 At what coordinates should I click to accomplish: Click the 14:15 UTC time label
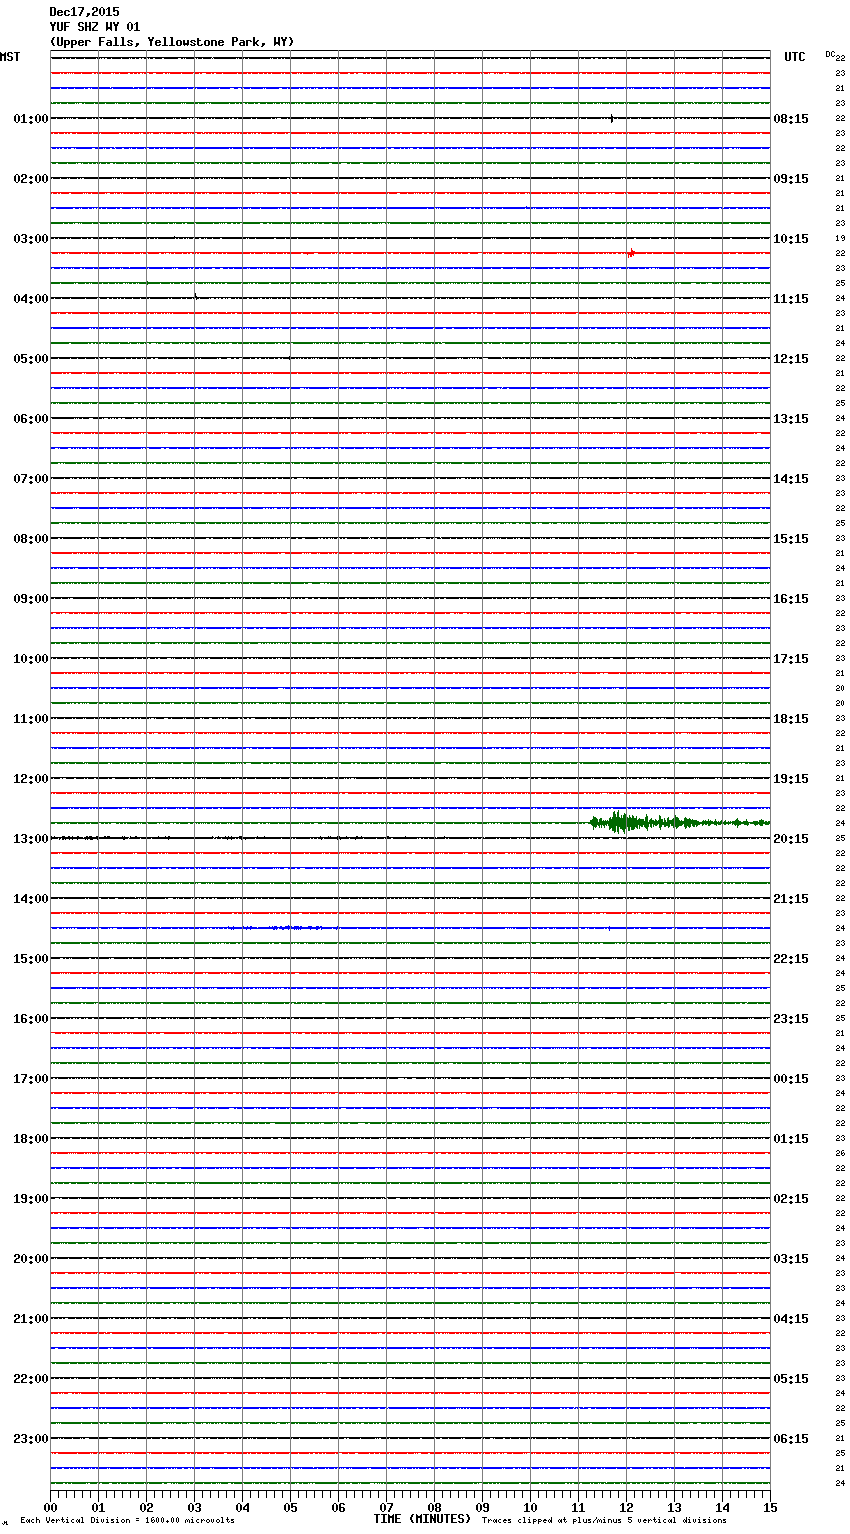point(791,479)
